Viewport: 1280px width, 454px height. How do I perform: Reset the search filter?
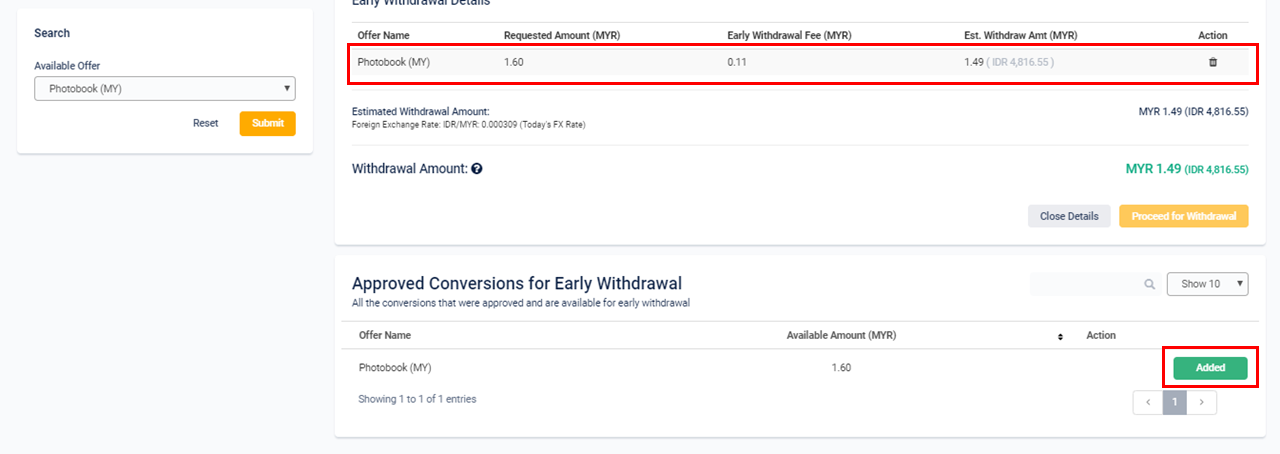[206, 123]
